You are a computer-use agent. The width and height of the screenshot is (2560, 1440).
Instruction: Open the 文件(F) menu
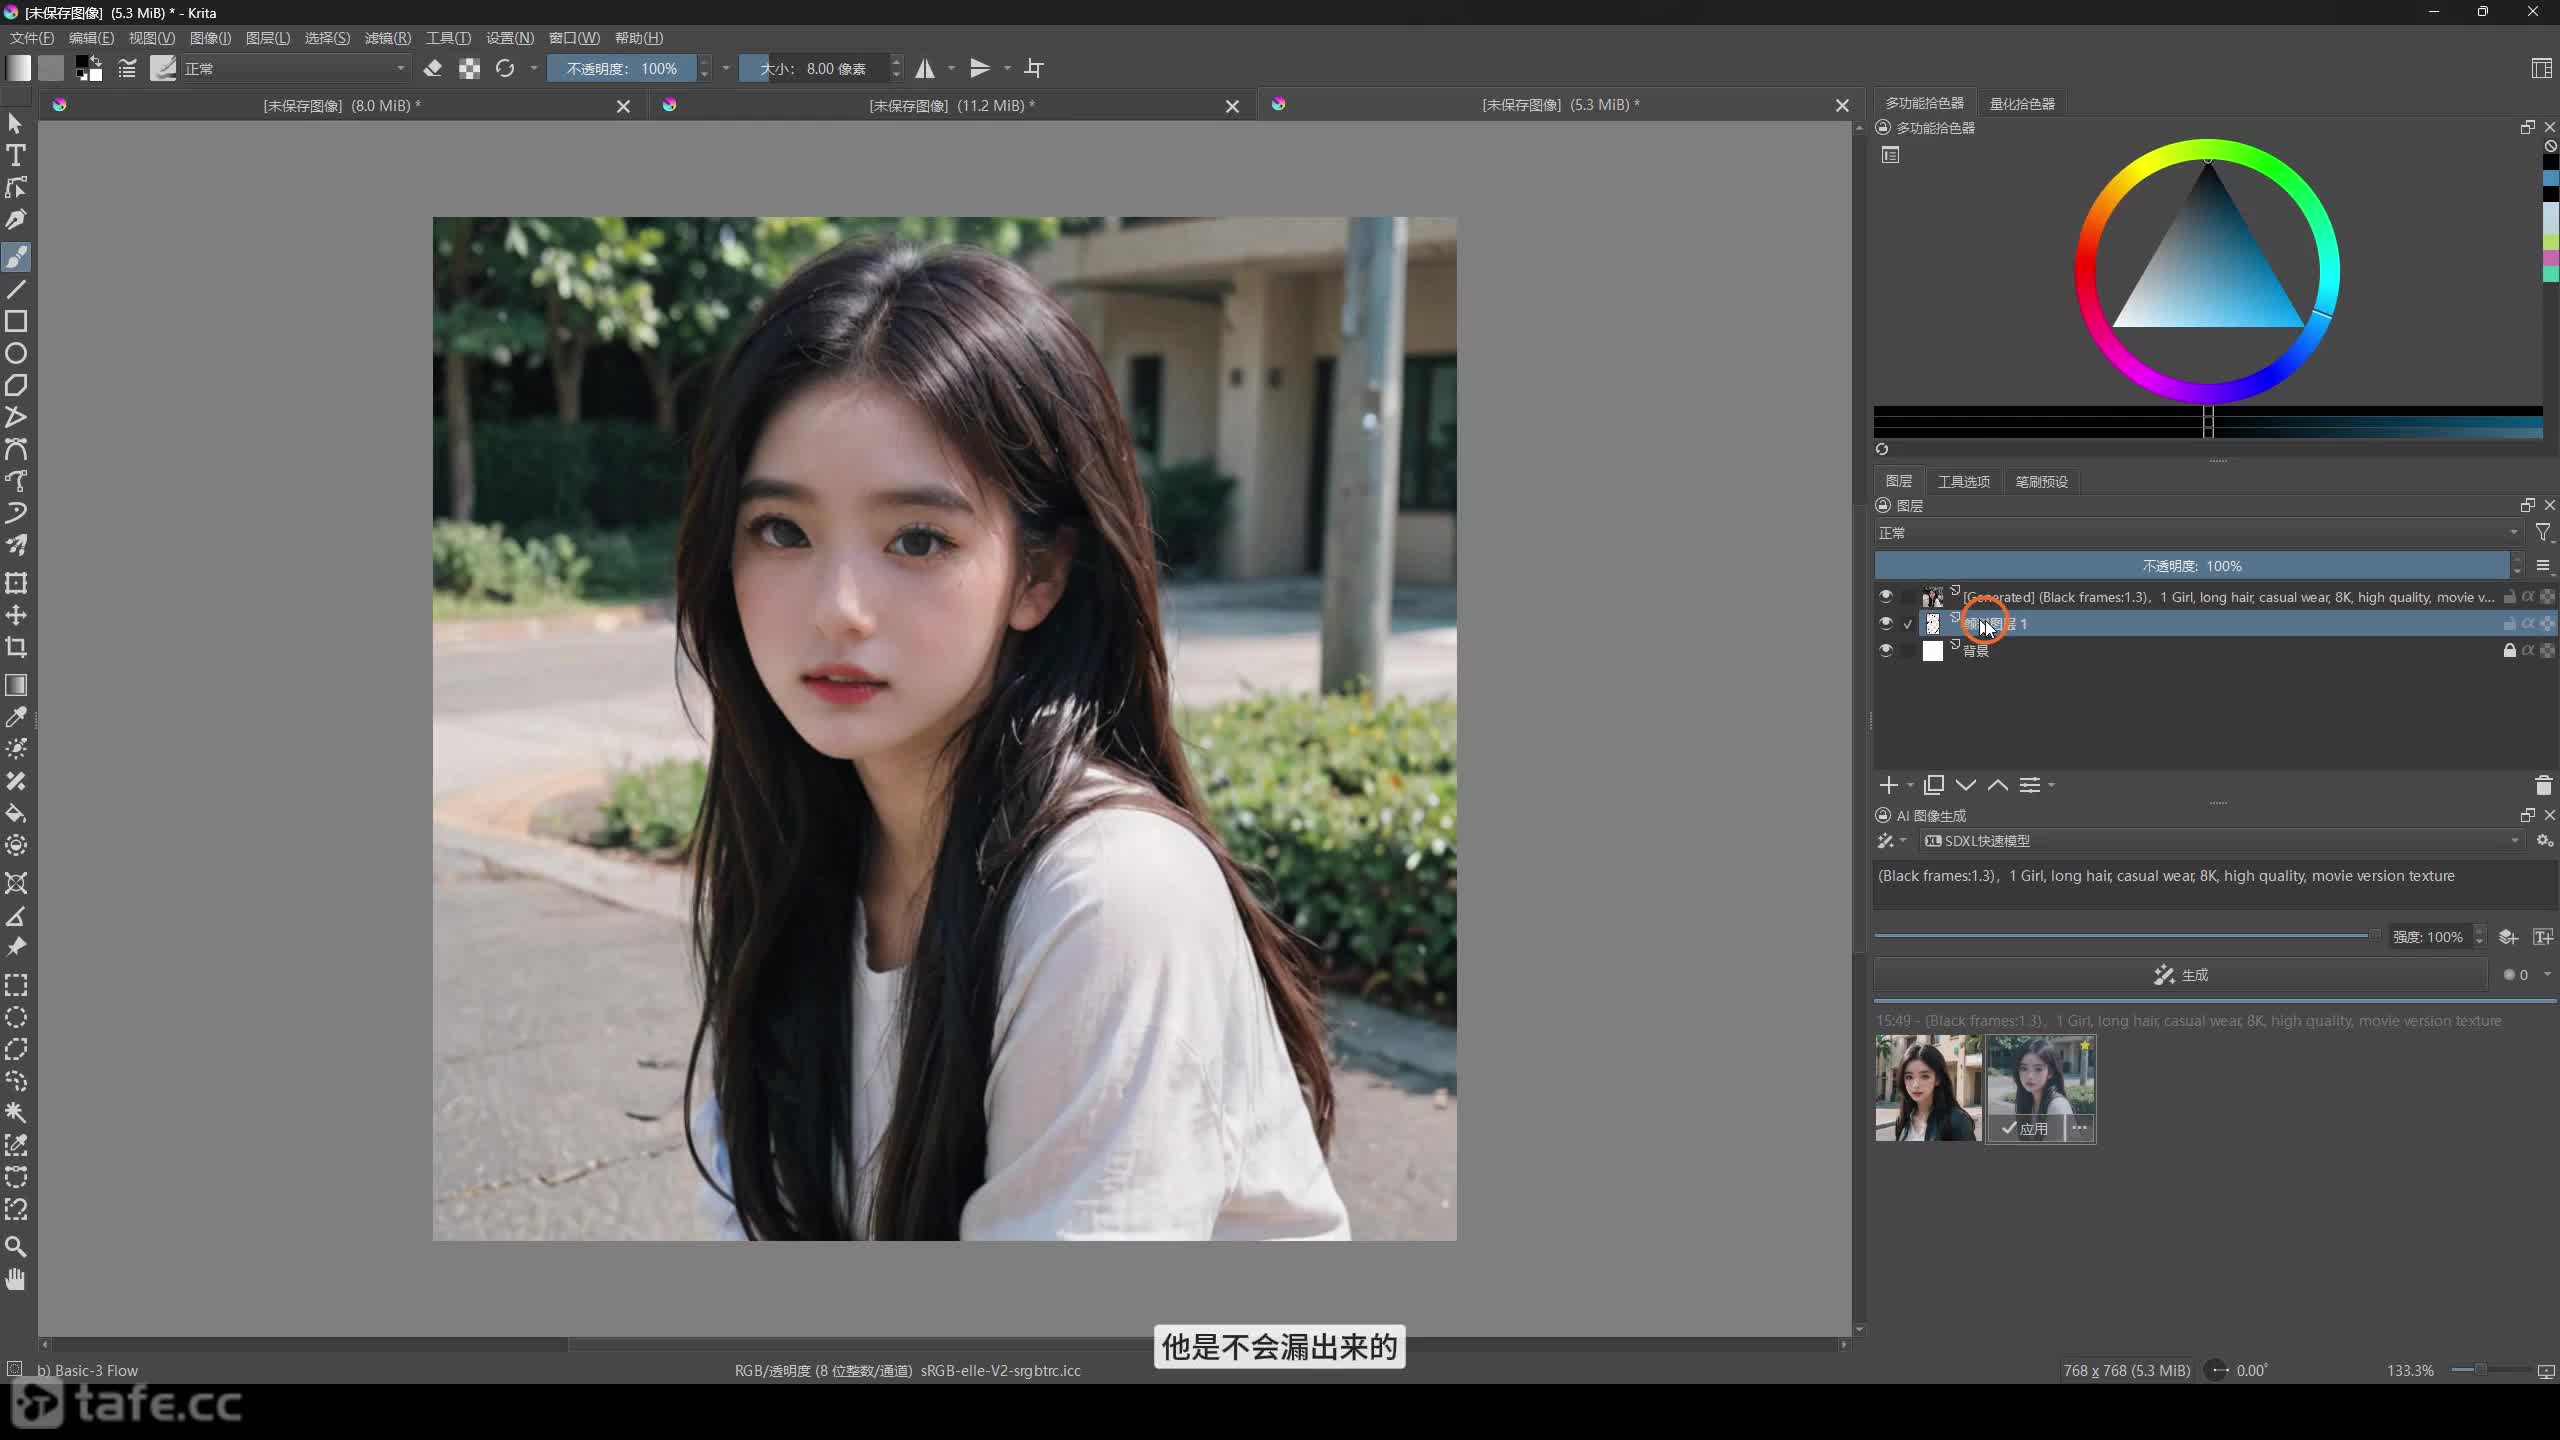click(x=32, y=38)
